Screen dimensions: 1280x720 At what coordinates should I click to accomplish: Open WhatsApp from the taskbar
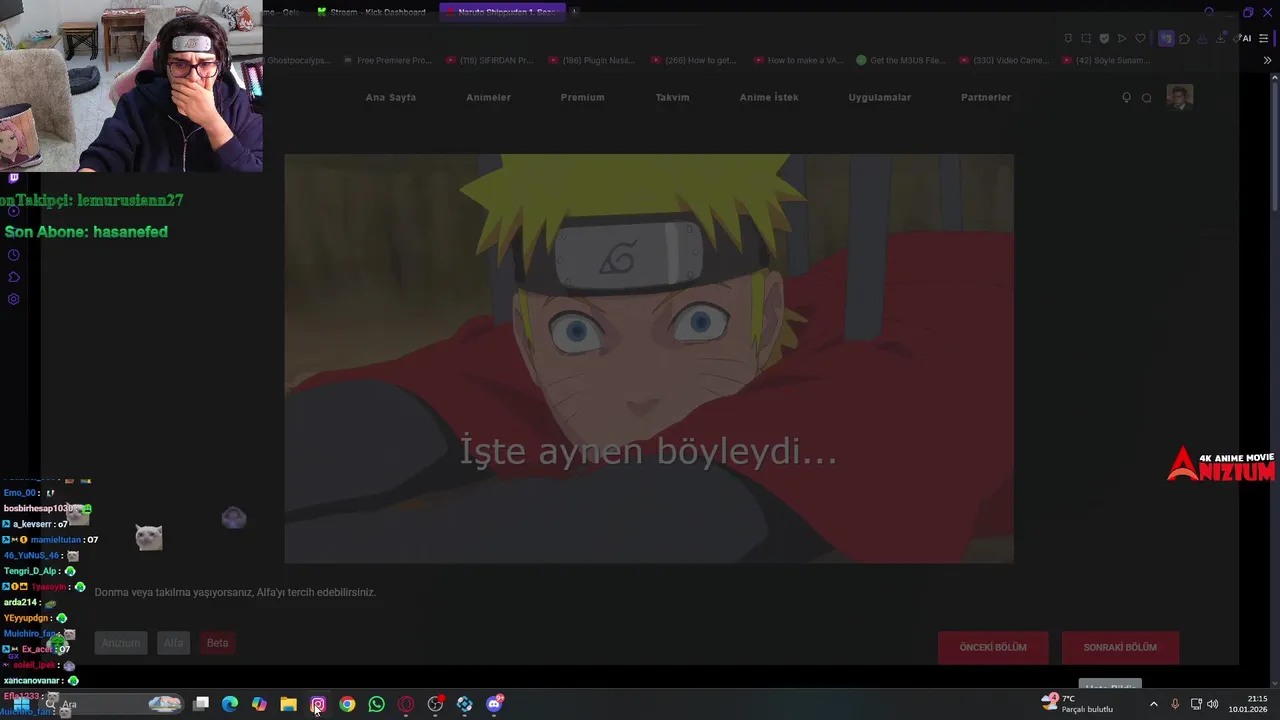(376, 704)
